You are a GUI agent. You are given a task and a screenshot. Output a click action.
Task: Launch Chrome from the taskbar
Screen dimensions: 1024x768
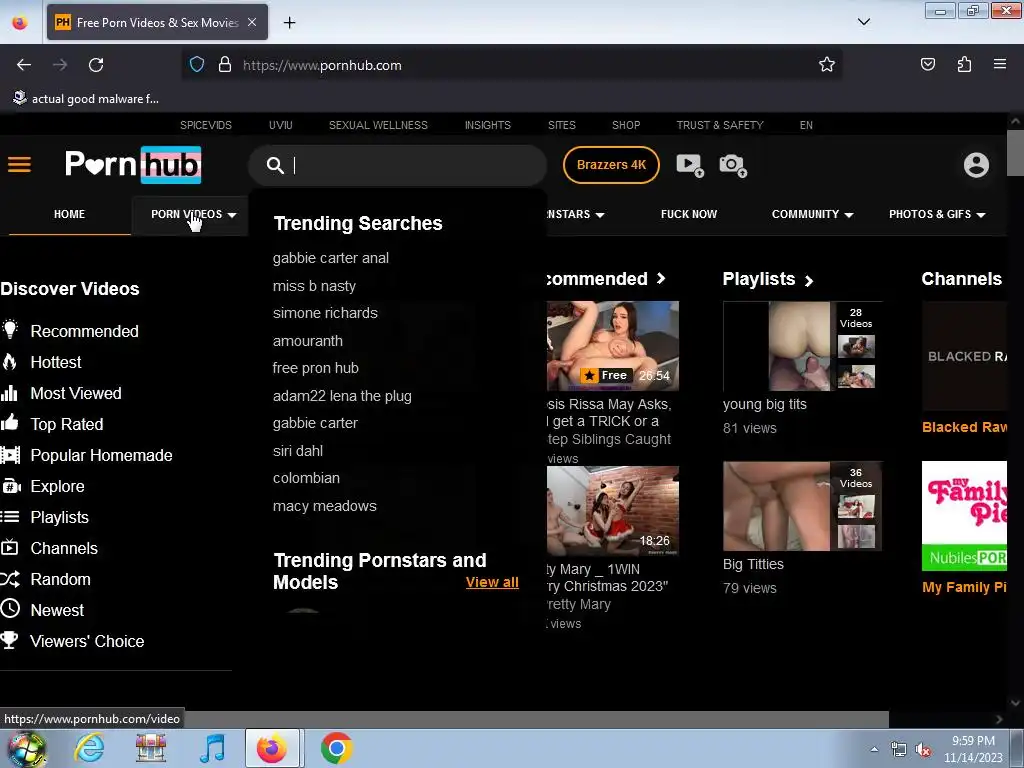click(x=336, y=748)
